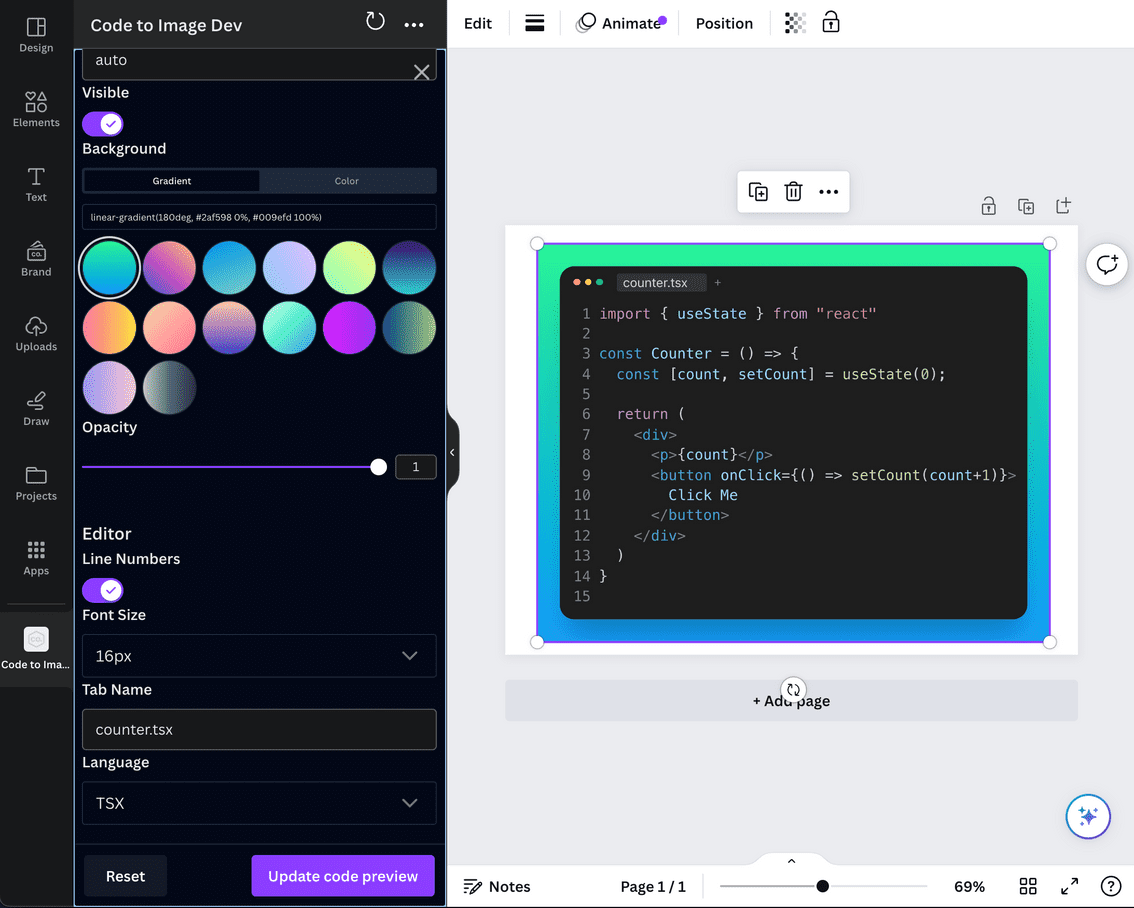The width and height of the screenshot is (1134, 908).
Task: Select the Draw tool
Action: (x=36, y=408)
